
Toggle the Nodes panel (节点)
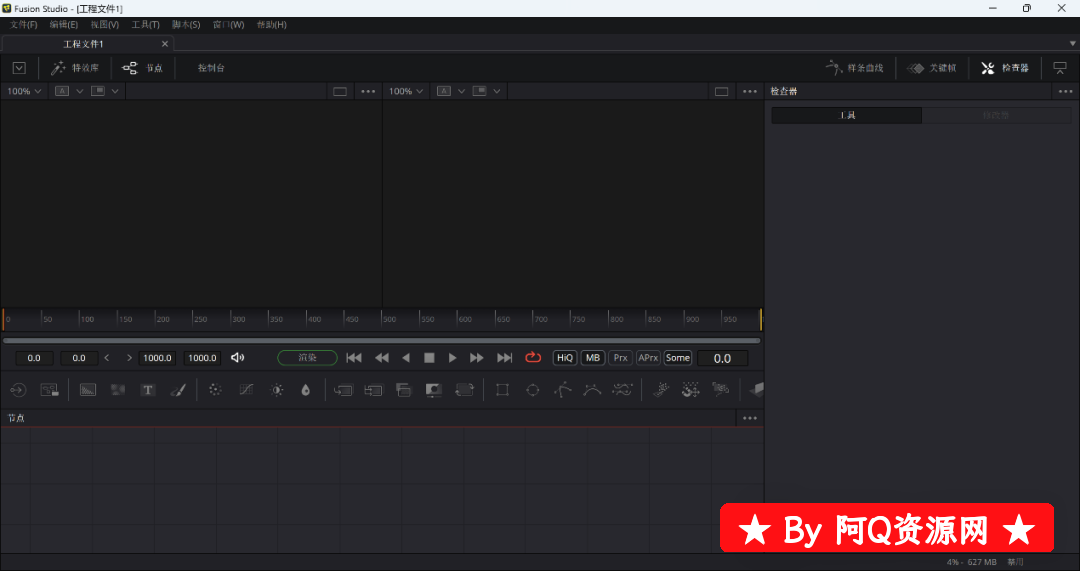[143, 68]
